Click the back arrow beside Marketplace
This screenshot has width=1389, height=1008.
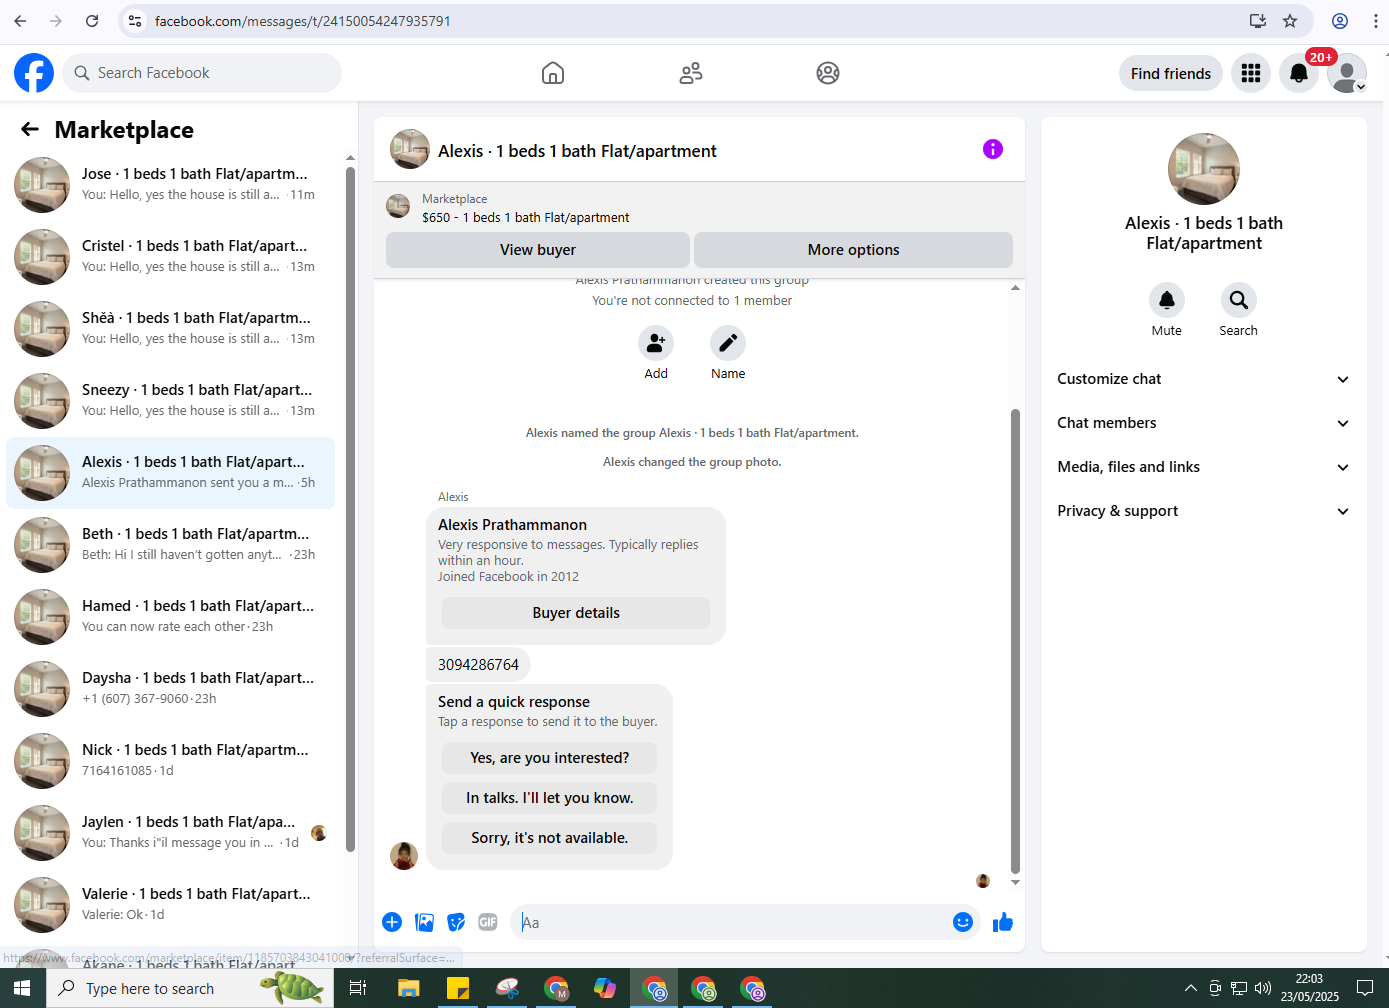tap(30, 129)
